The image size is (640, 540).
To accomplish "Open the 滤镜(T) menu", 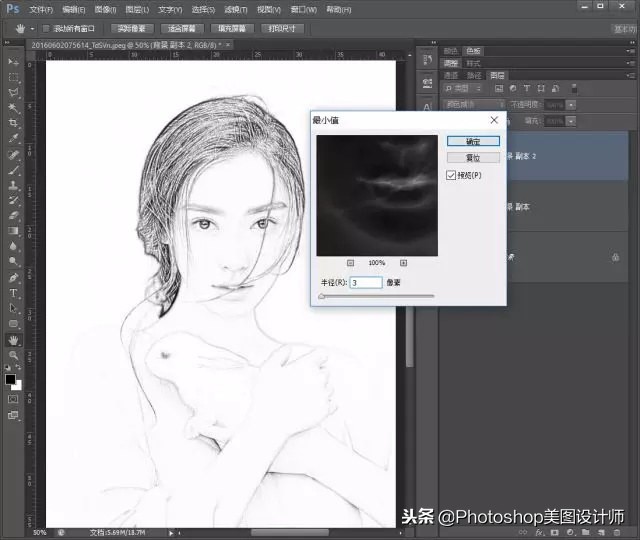I will point(236,9).
